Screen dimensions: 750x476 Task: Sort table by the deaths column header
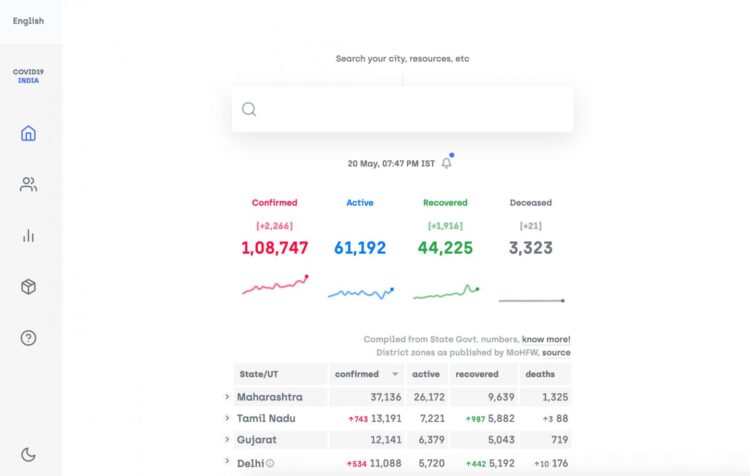[x=540, y=374]
